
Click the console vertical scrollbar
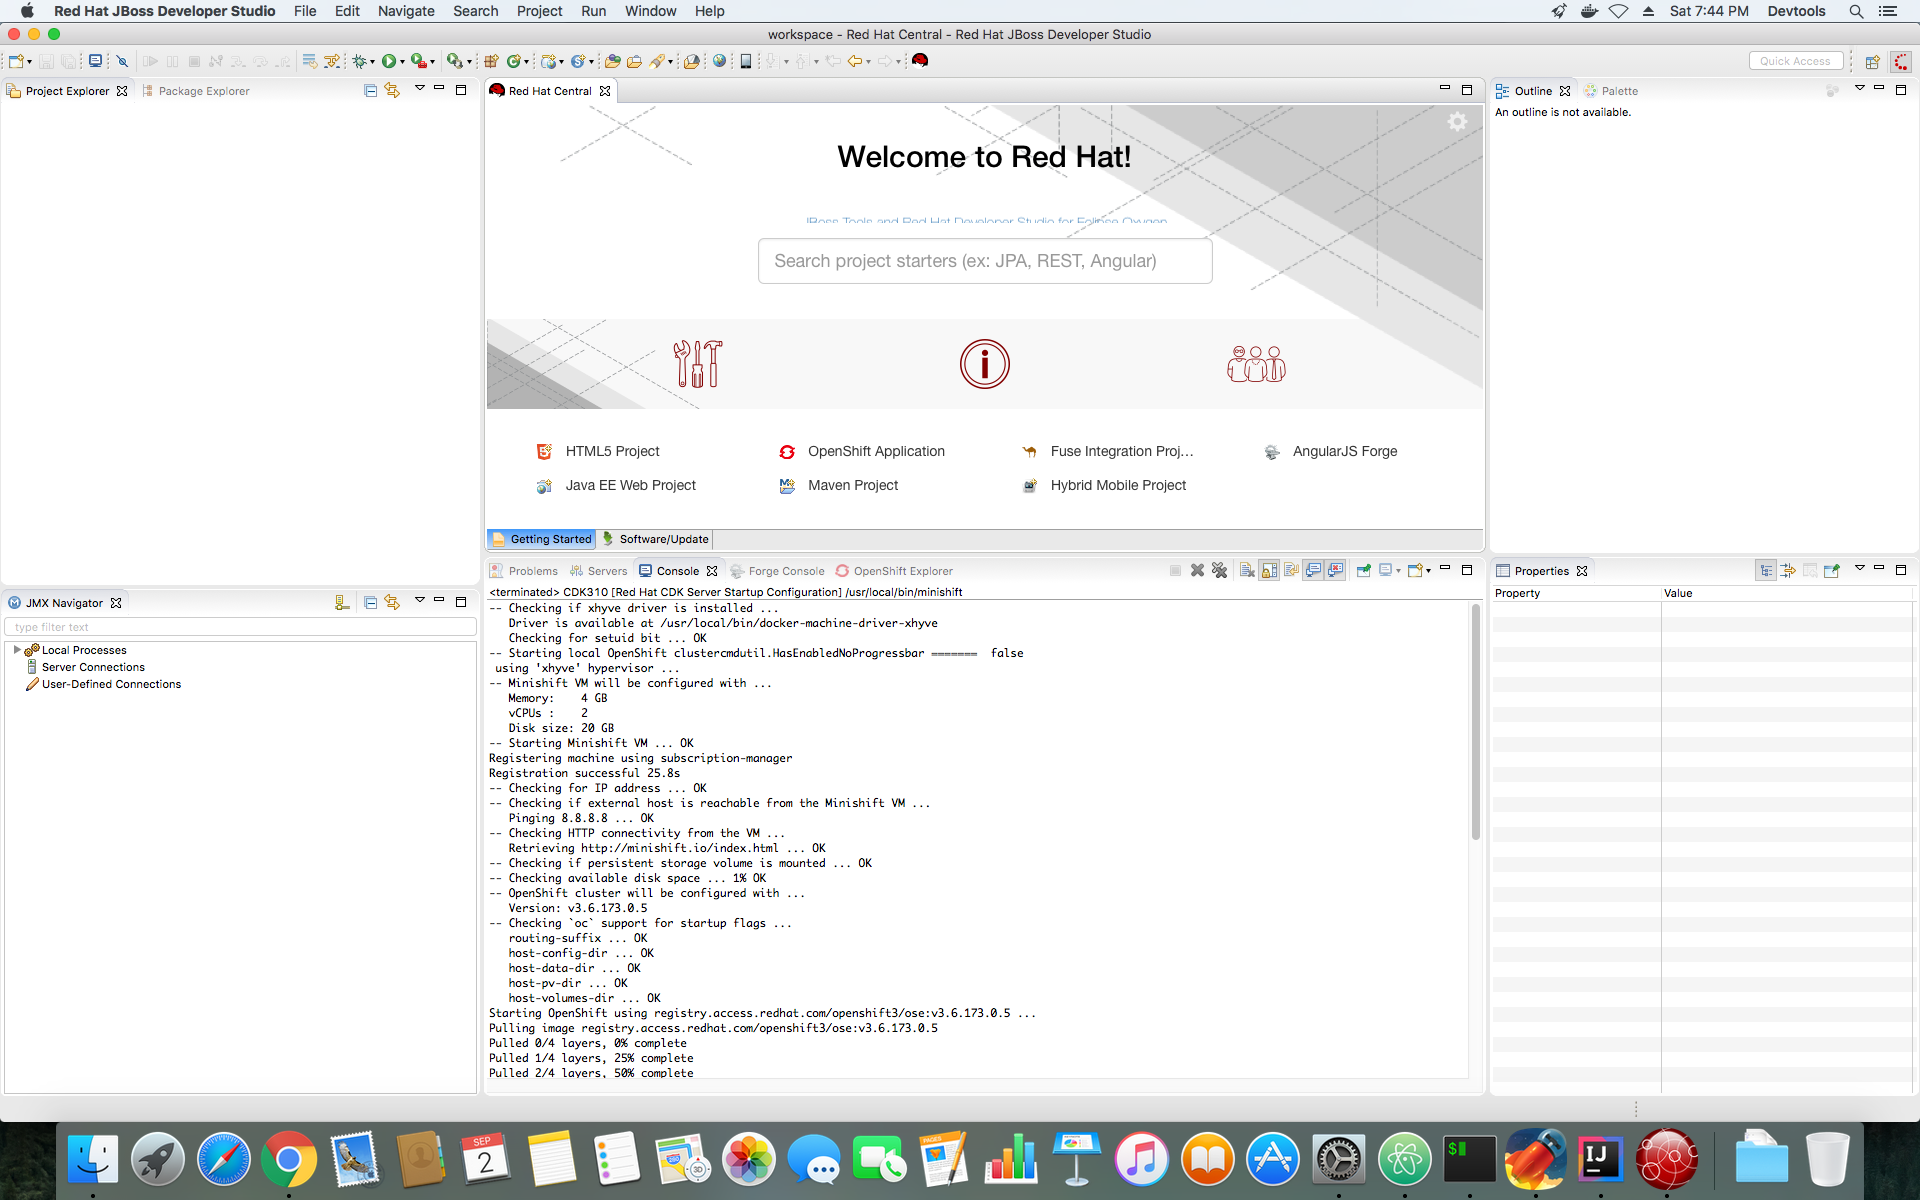pyautogui.click(x=1475, y=720)
